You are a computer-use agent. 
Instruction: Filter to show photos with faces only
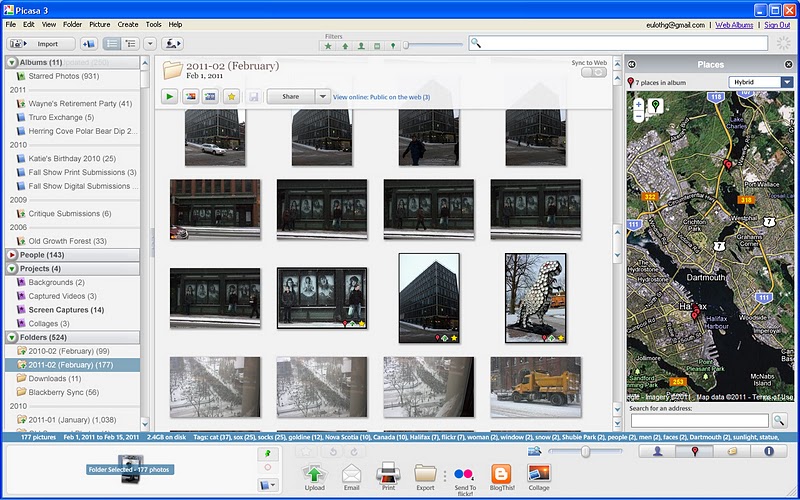(x=361, y=46)
